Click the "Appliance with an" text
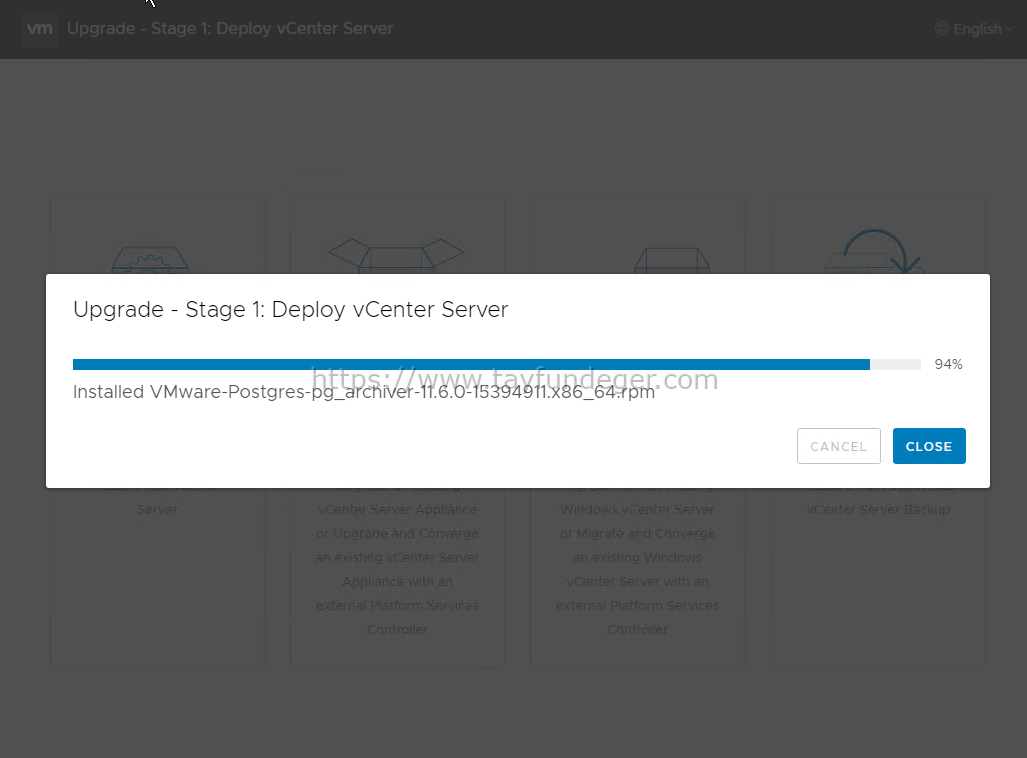 pos(398,582)
